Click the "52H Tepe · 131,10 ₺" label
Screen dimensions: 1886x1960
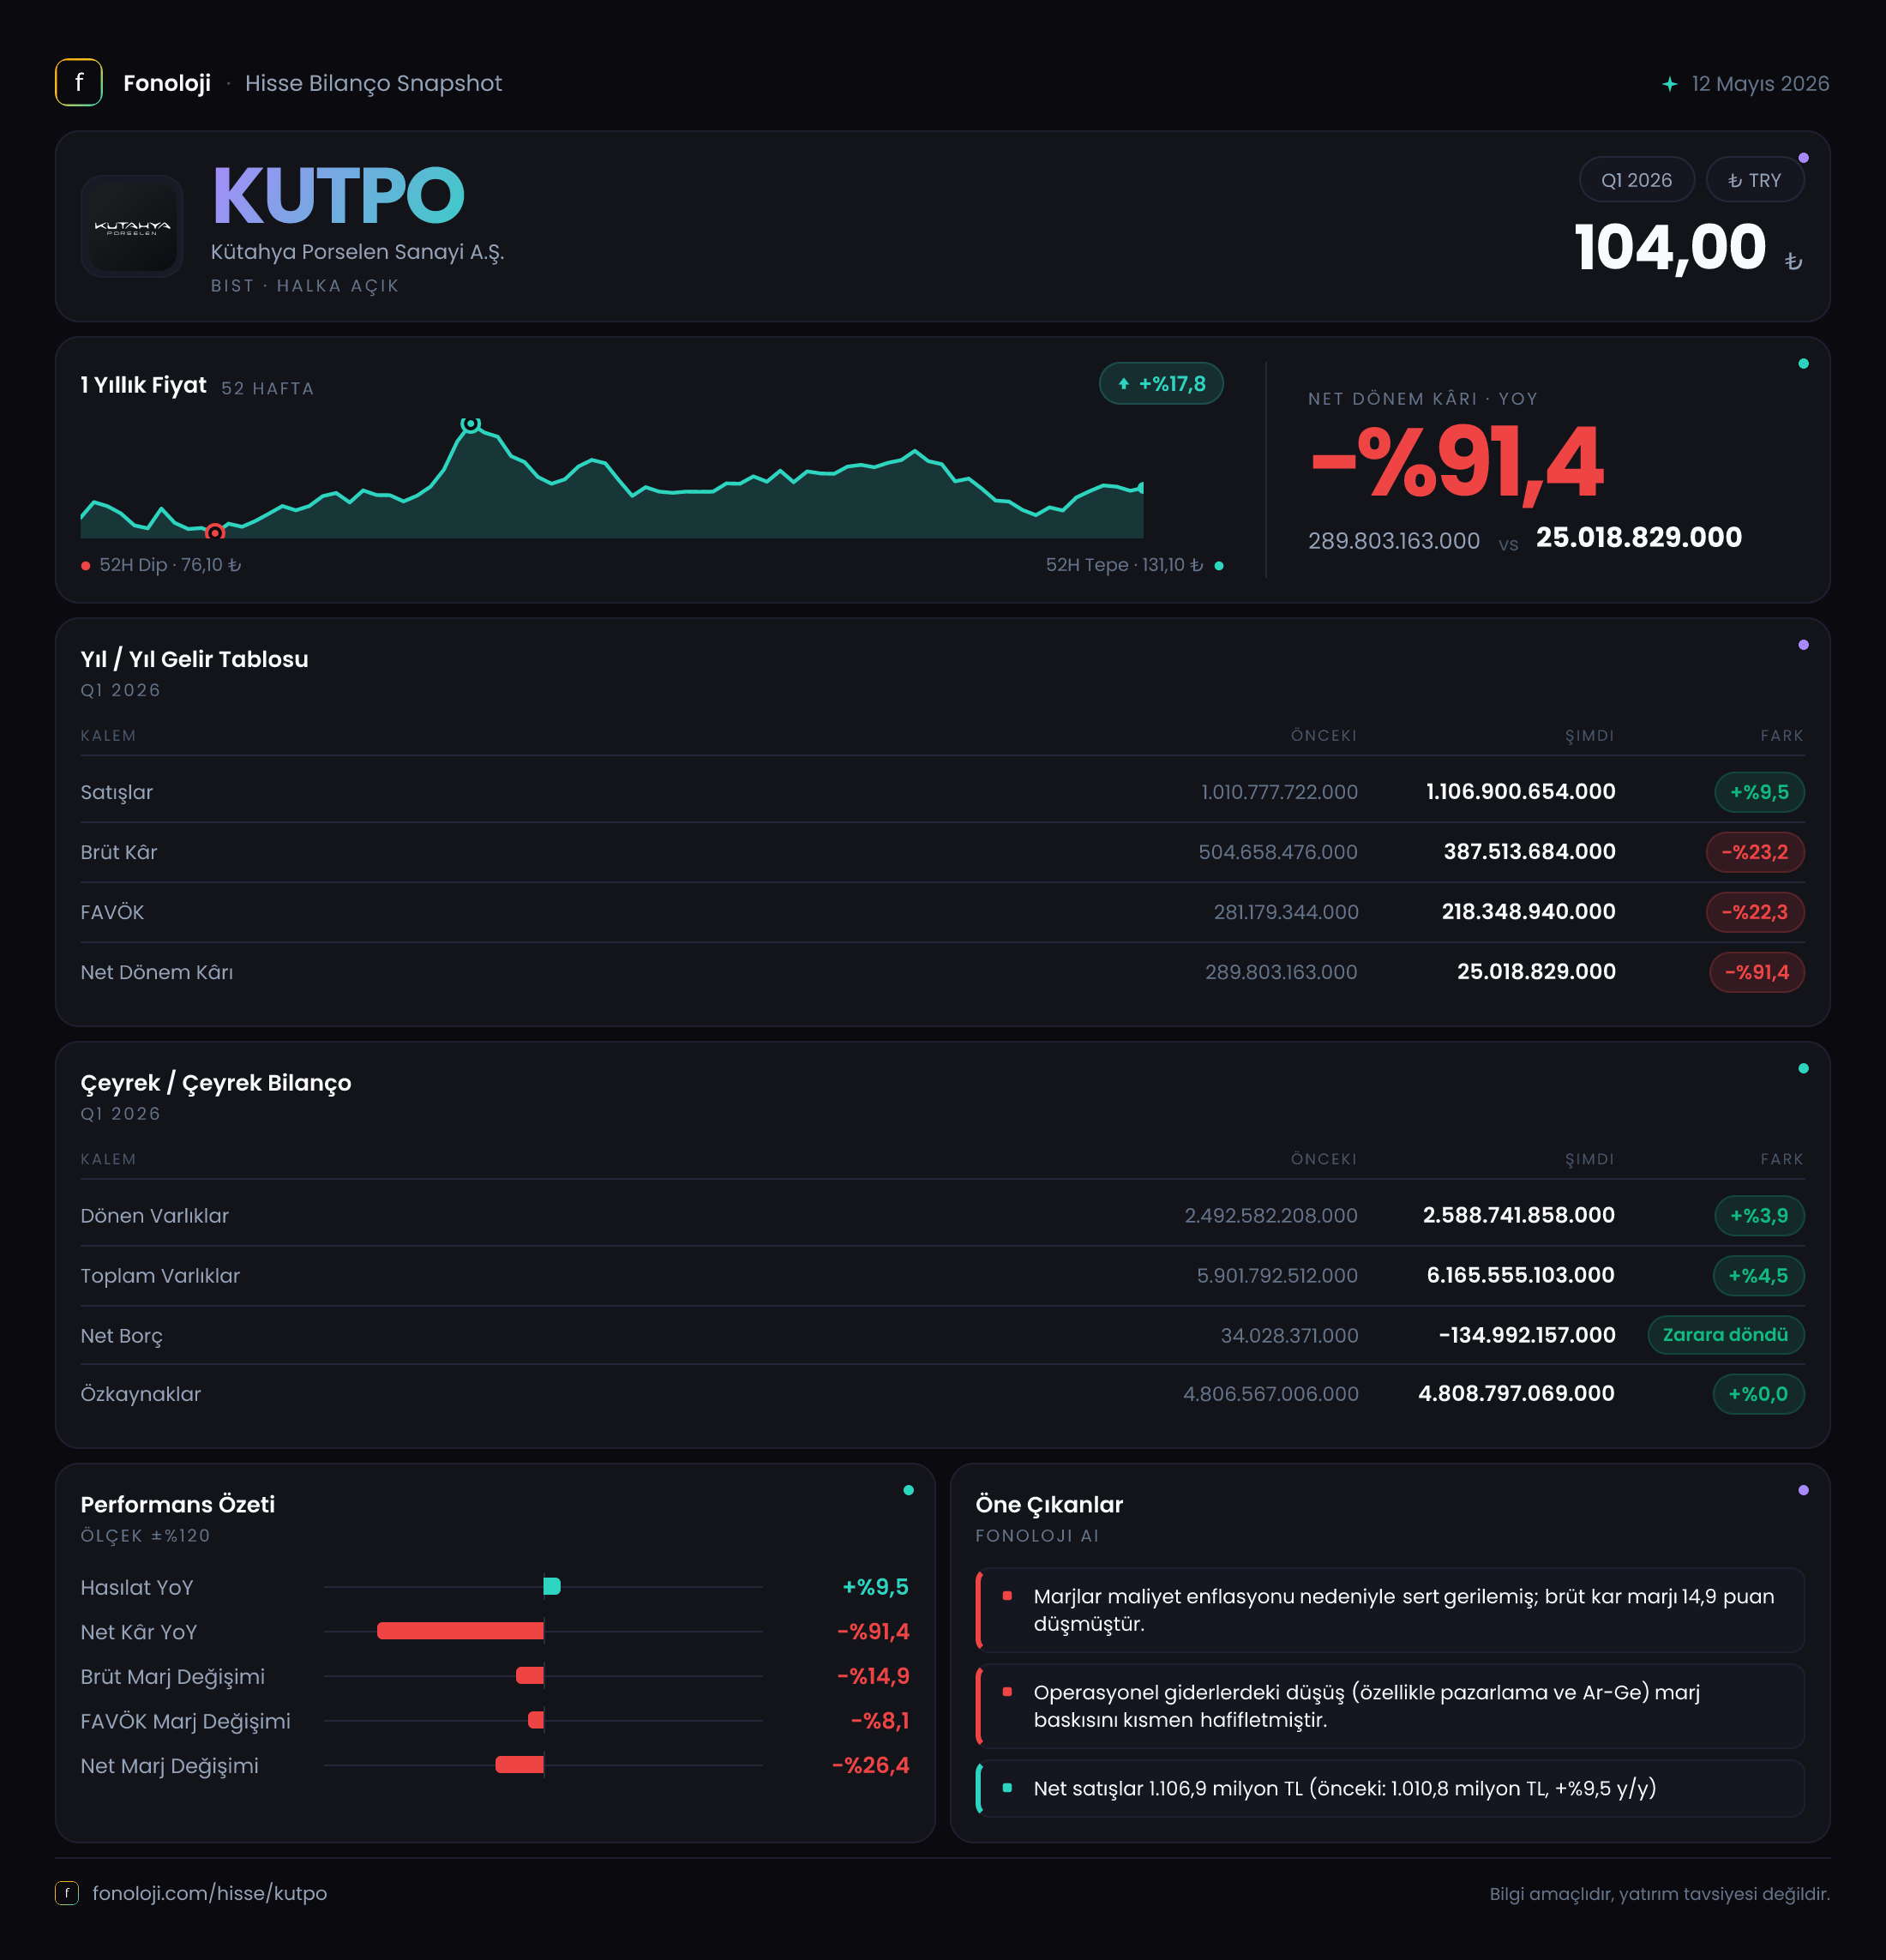[1124, 565]
